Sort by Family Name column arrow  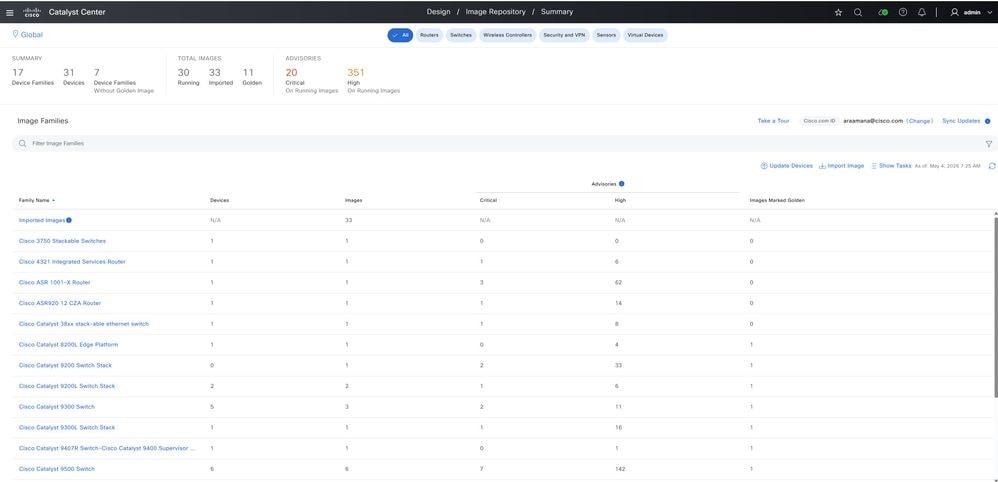tap(53, 201)
